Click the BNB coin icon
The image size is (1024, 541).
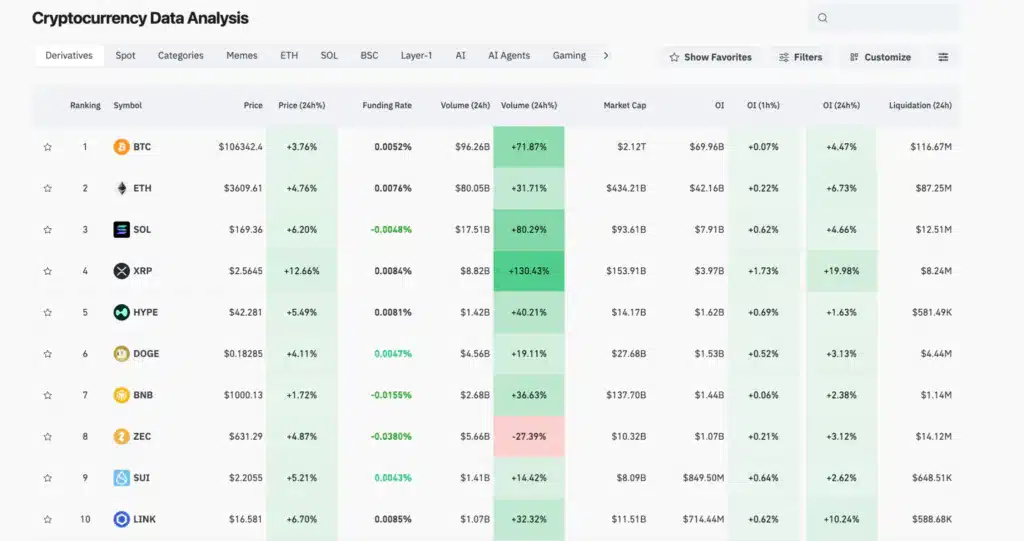121,395
